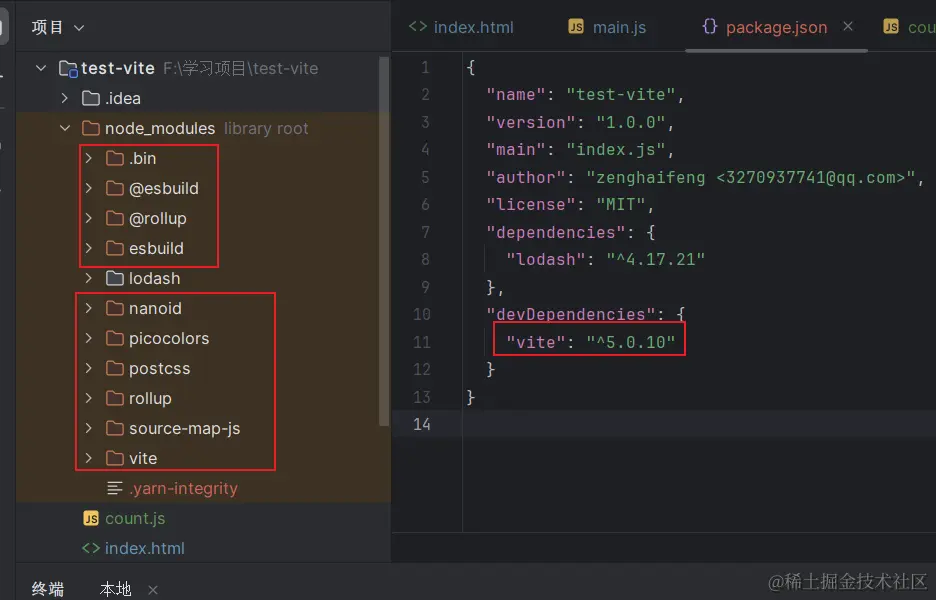
Task: Click the test-vite path F:\学习项目\test-vite
Action: [x=241, y=68]
